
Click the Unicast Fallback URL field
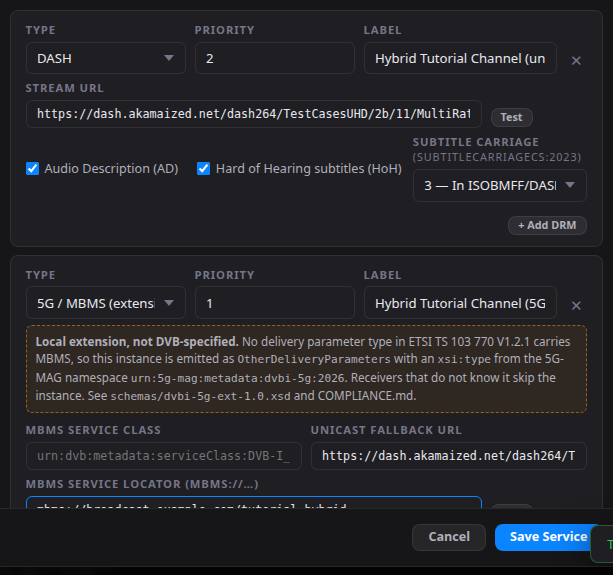(449, 456)
